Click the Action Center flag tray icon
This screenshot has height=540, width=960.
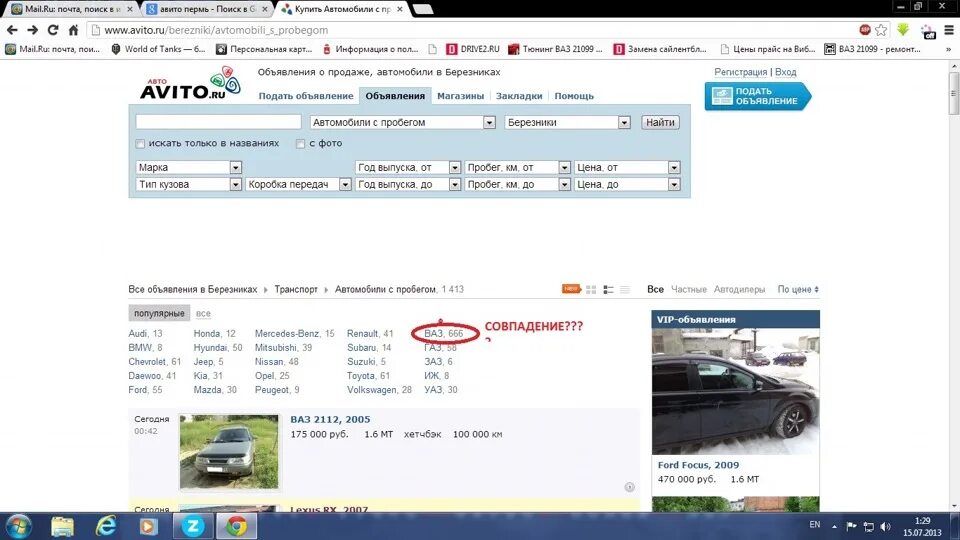(851, 526)
